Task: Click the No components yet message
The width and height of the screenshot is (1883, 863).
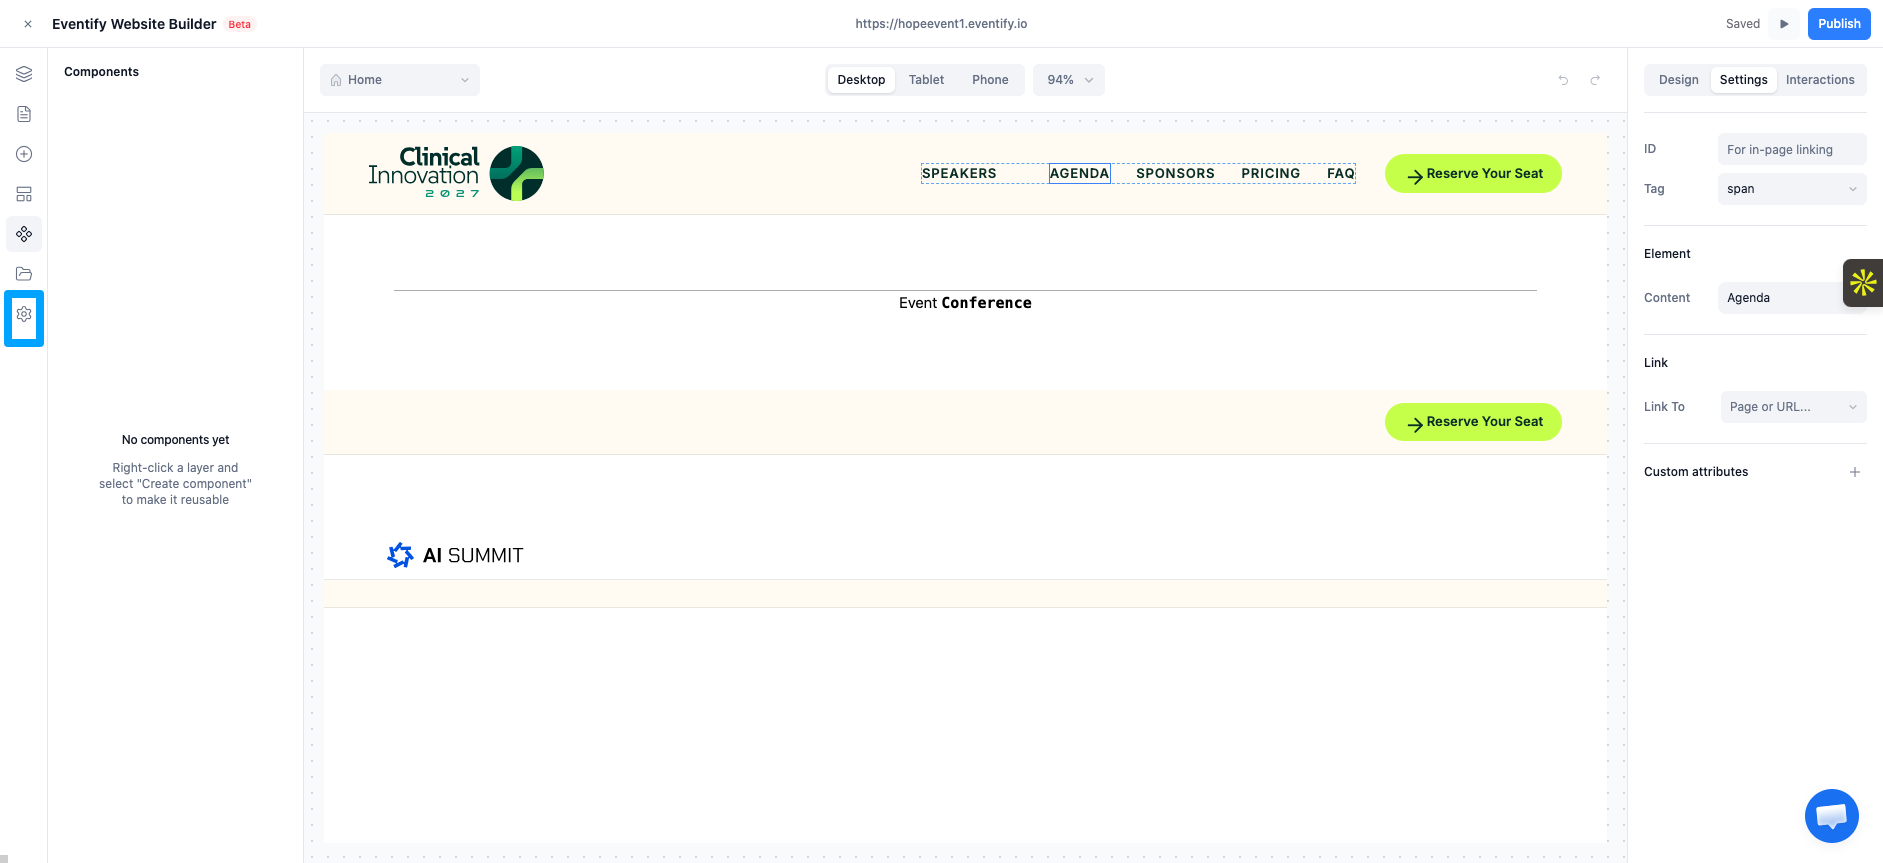Action: pos(175,440)
